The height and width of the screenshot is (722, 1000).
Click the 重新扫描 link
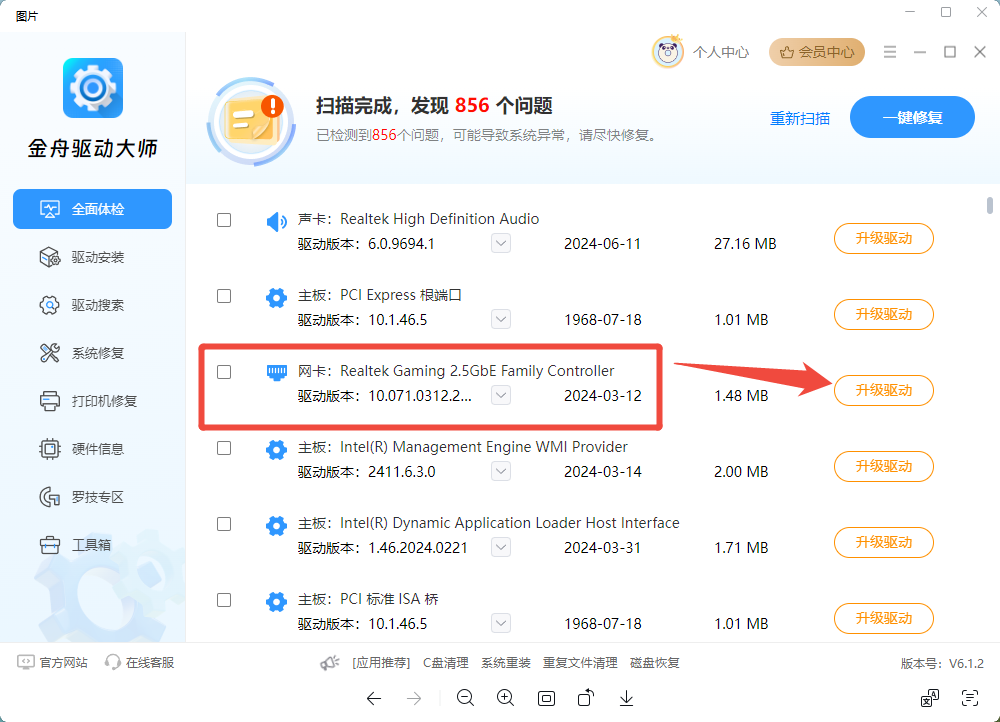point(800,119)
